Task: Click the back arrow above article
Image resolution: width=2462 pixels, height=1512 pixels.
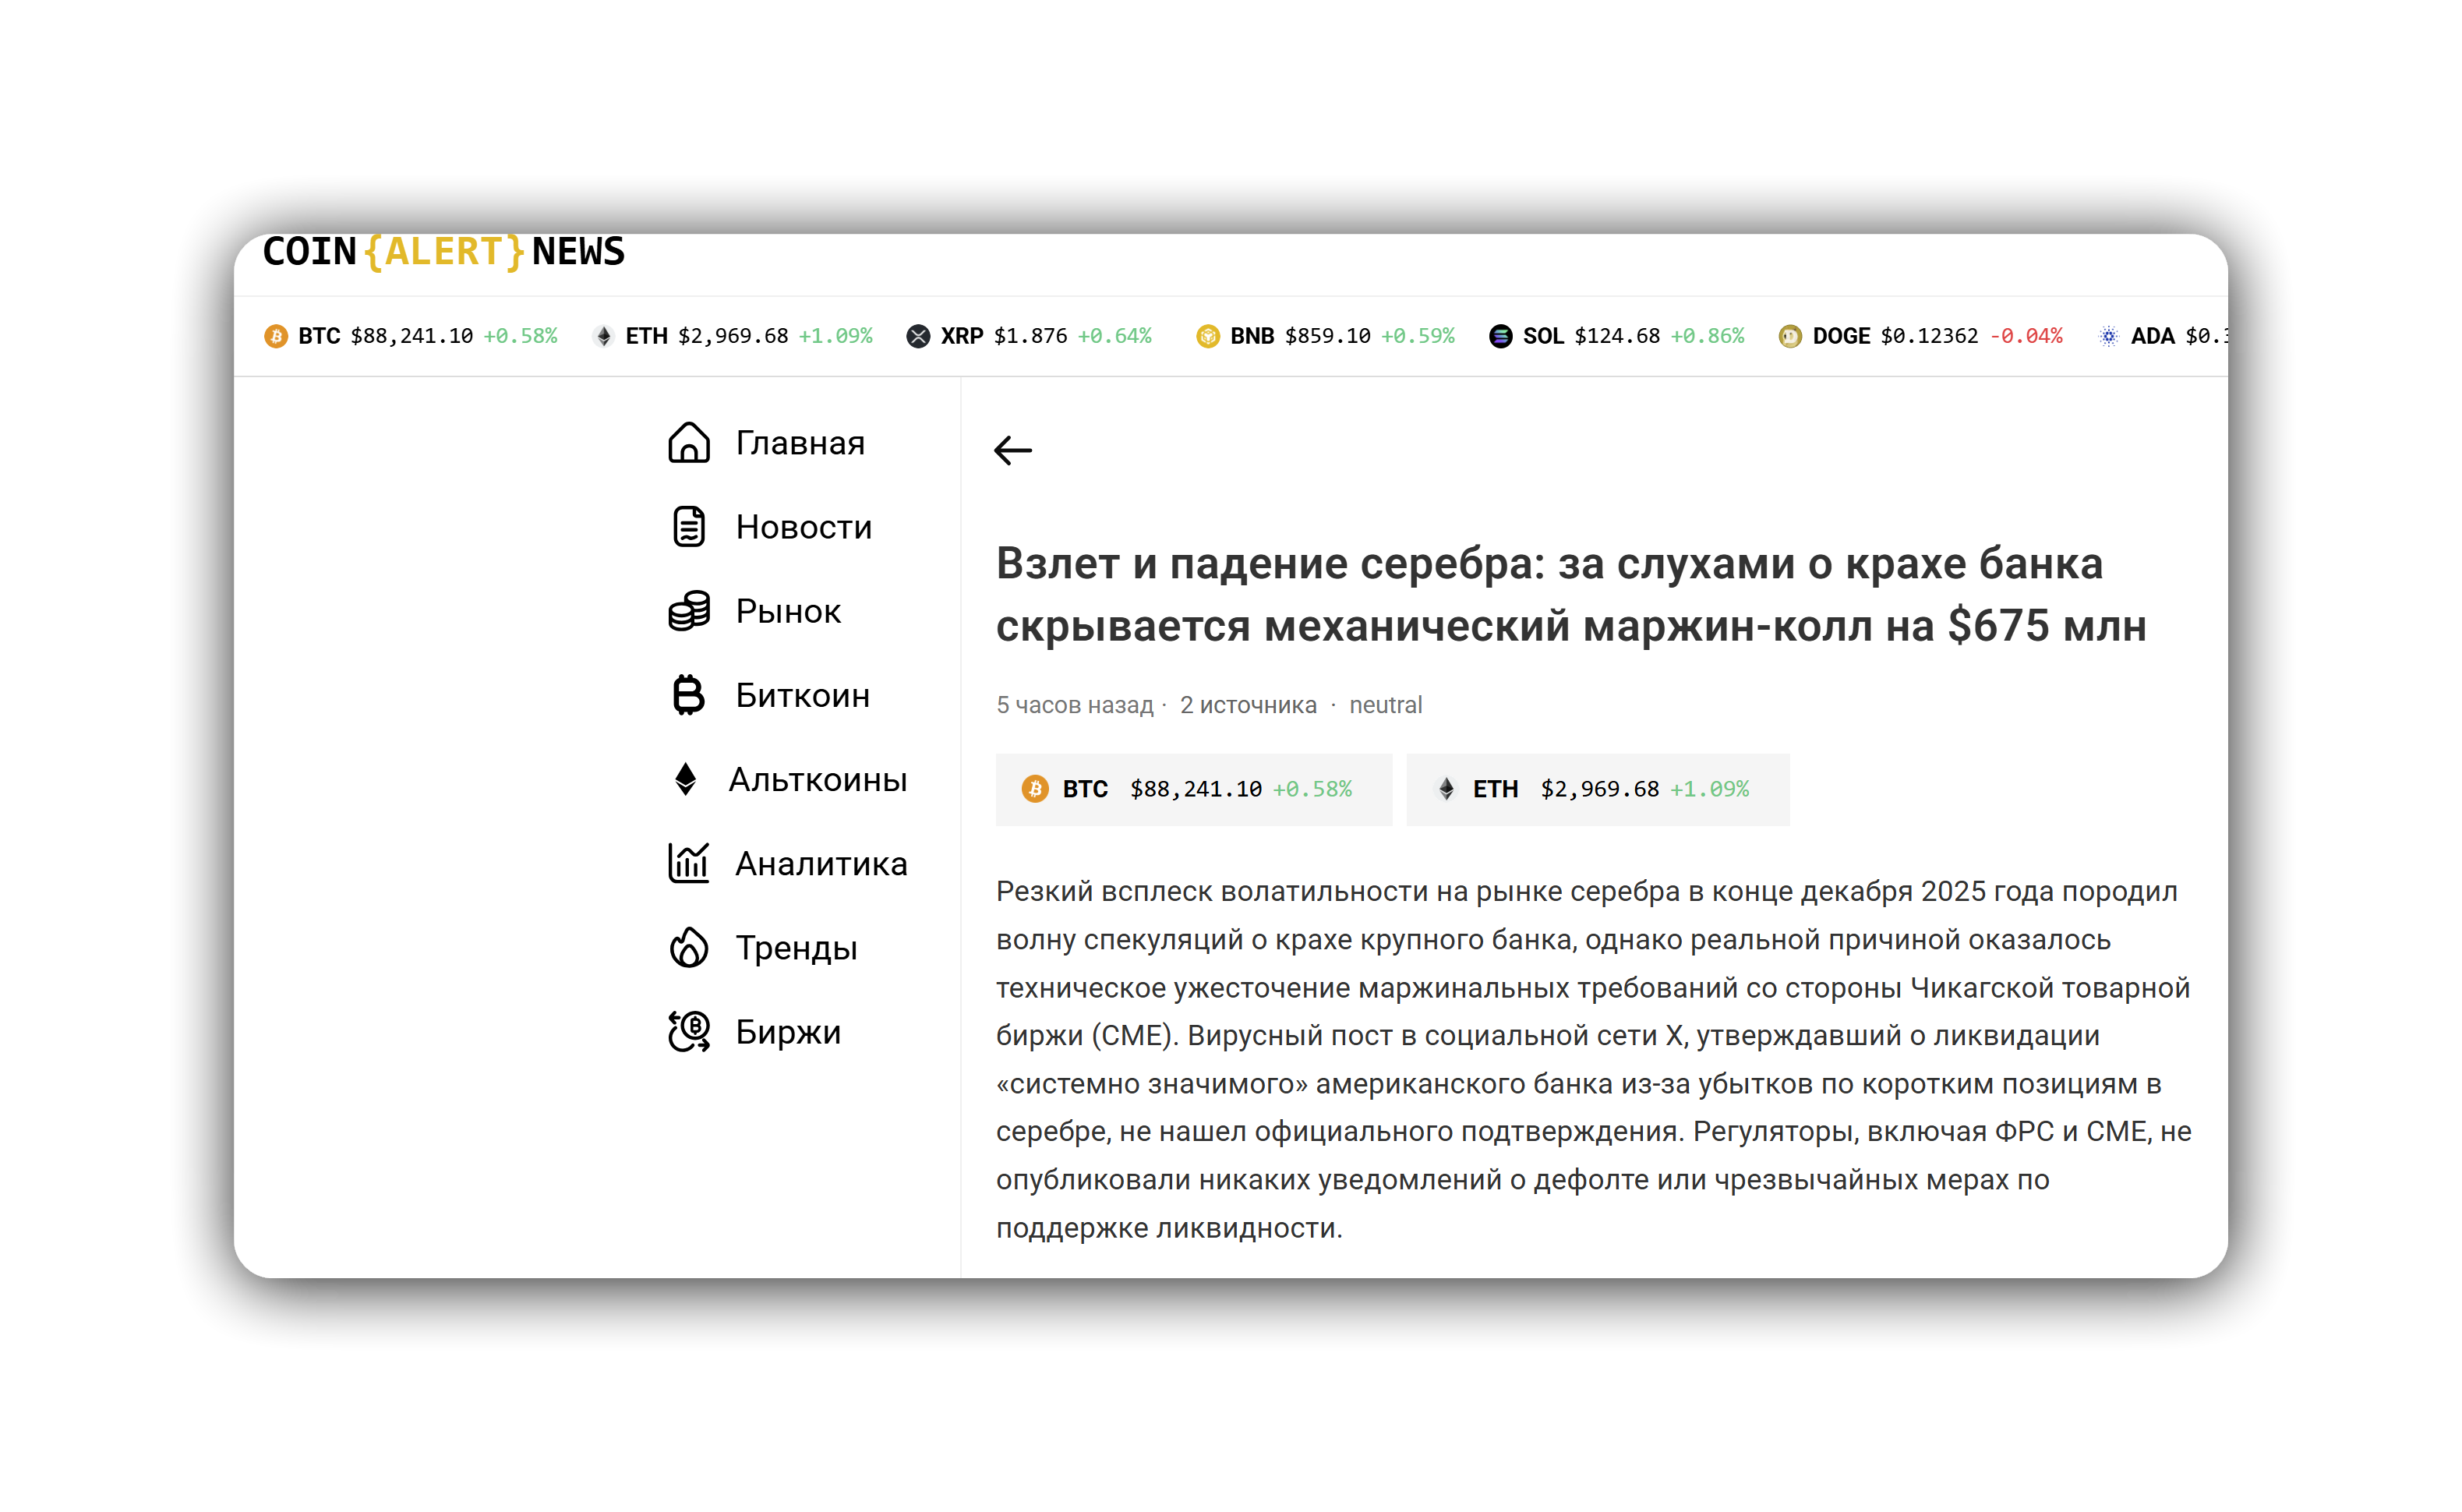Action: tap(1012, 451)
